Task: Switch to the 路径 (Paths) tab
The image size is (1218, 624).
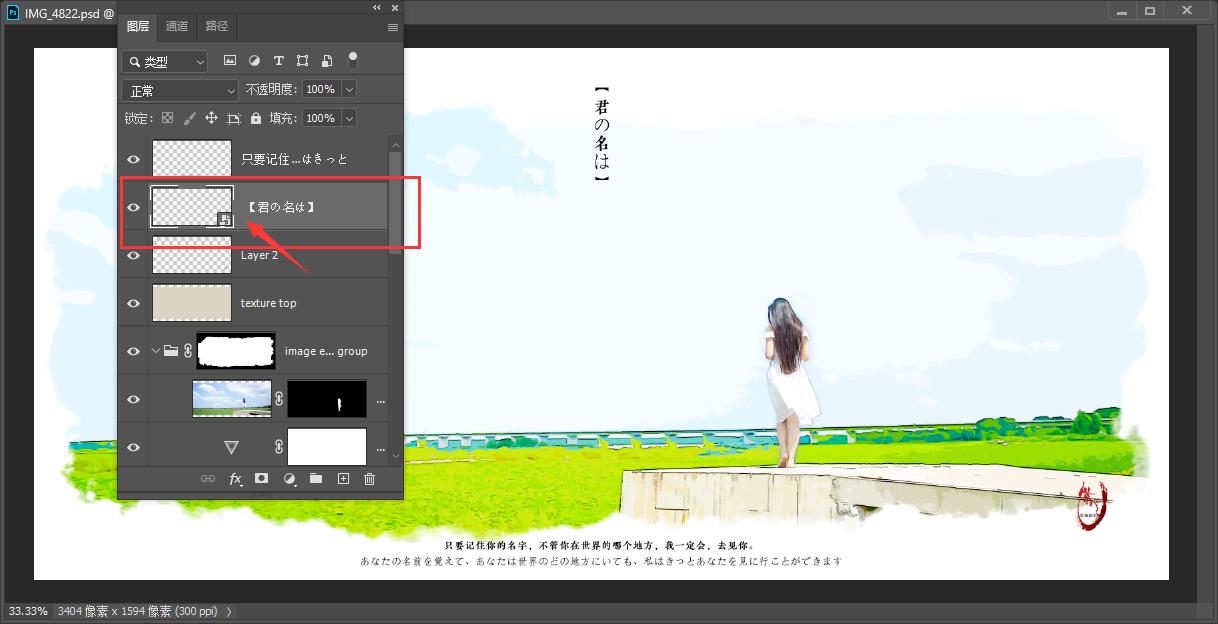Action: click(216, 26)
